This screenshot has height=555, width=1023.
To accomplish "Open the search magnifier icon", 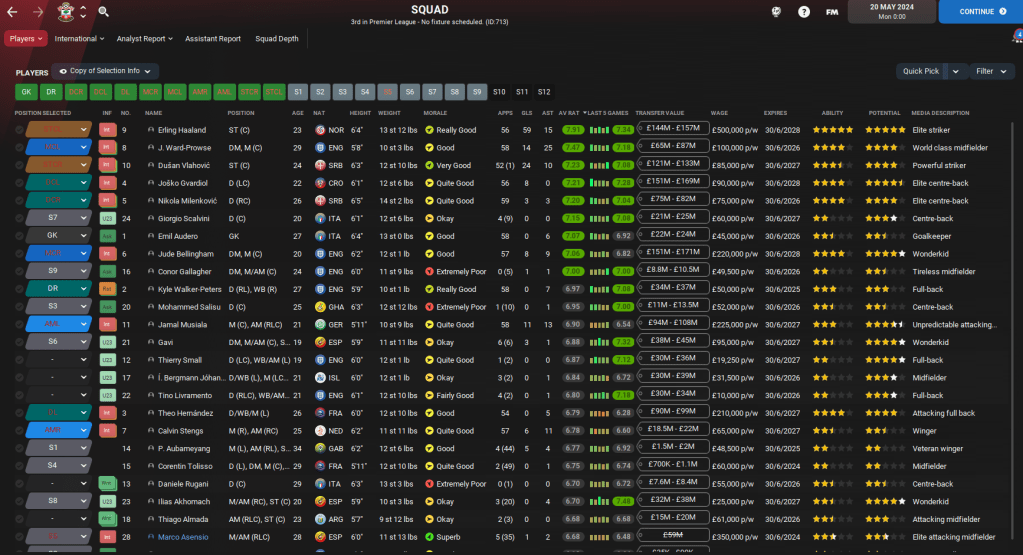I will click(104, 12).
